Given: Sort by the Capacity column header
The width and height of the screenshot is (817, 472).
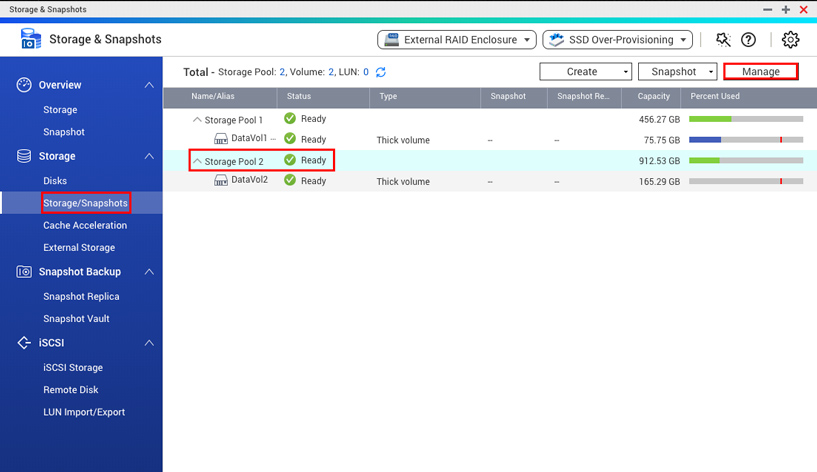Looking at the screenshot, I should (653, 96).
